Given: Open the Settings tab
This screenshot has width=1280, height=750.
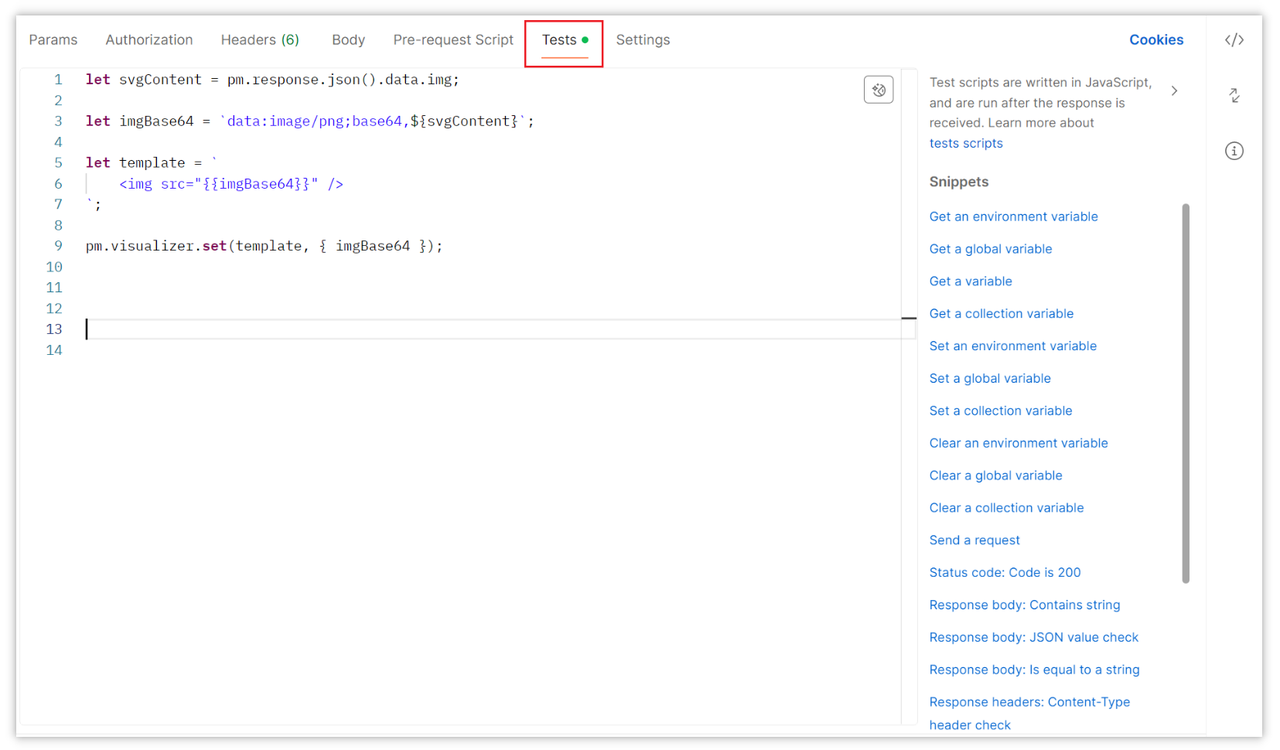Looking at the screenshot, I should coord(643,40).
